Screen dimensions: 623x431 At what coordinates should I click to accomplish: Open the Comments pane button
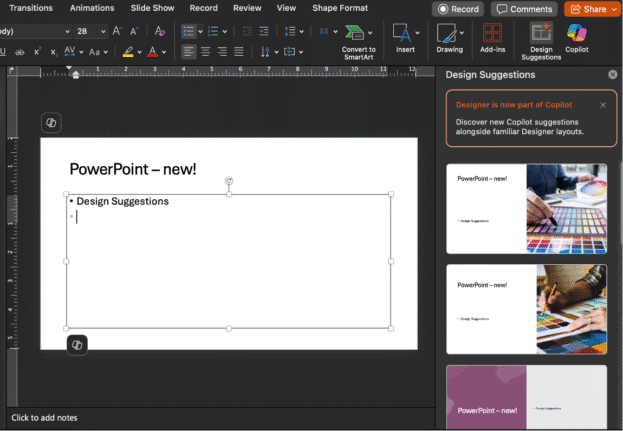point(523,9)
